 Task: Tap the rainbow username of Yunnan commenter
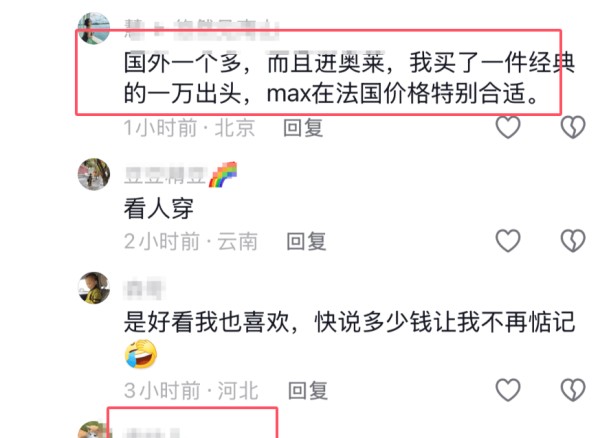[180, 175]
